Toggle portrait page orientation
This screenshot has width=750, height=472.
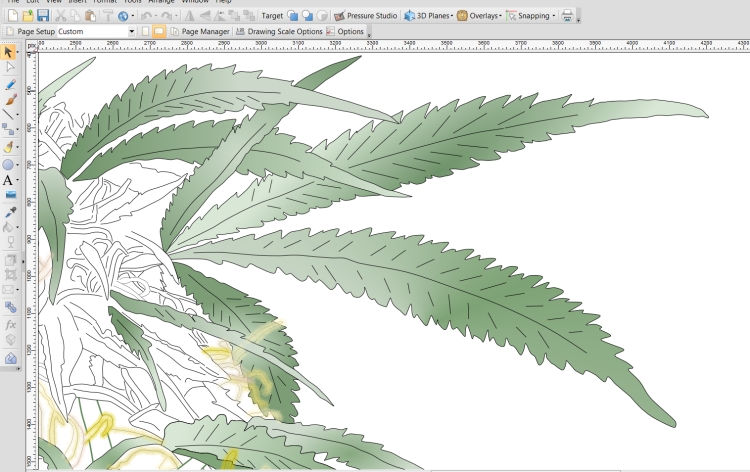146,32
